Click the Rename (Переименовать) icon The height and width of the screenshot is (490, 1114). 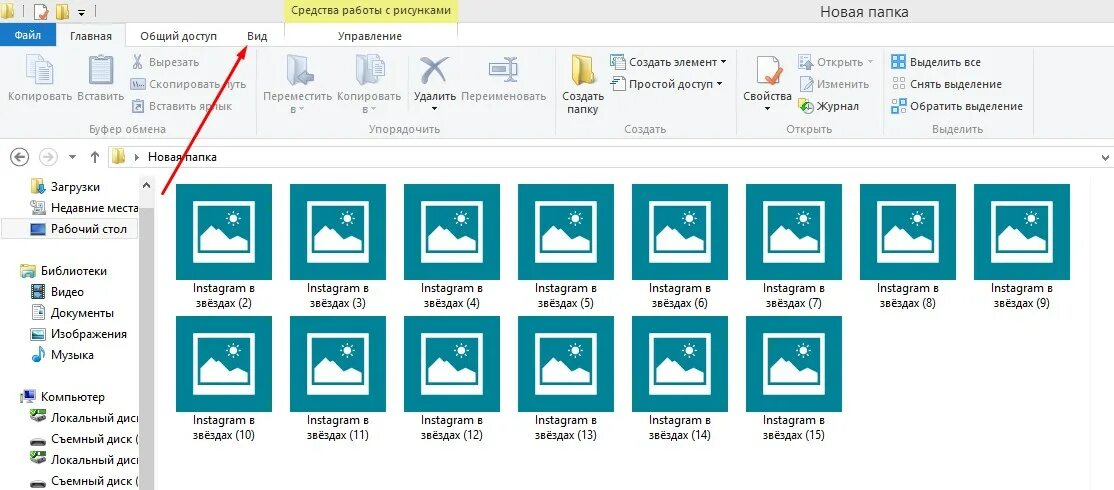[x=504, y=70]
